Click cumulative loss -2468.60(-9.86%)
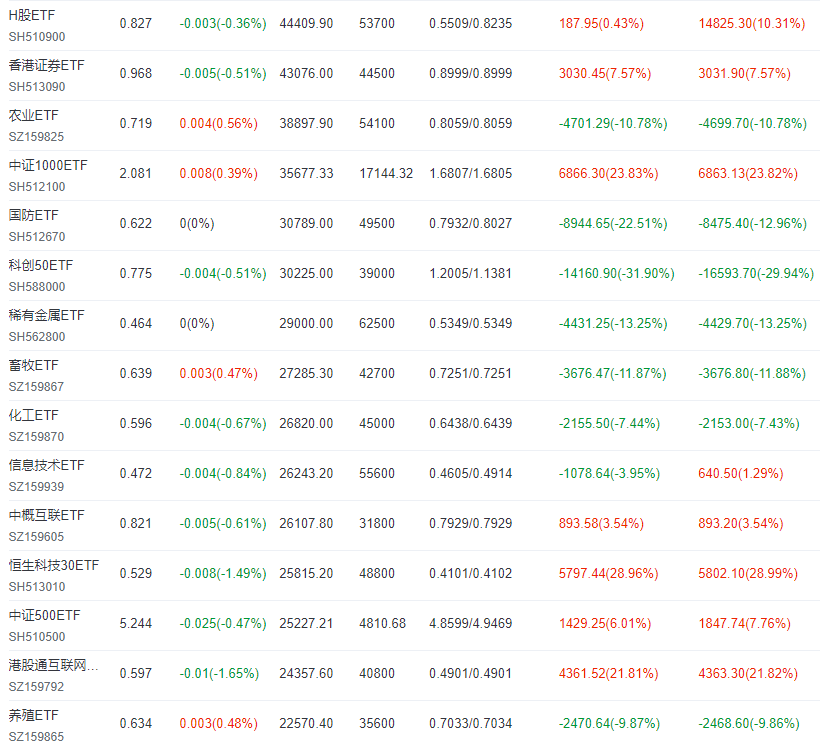Viewport: 820px width, 747px height. click(x=749, y=723)
